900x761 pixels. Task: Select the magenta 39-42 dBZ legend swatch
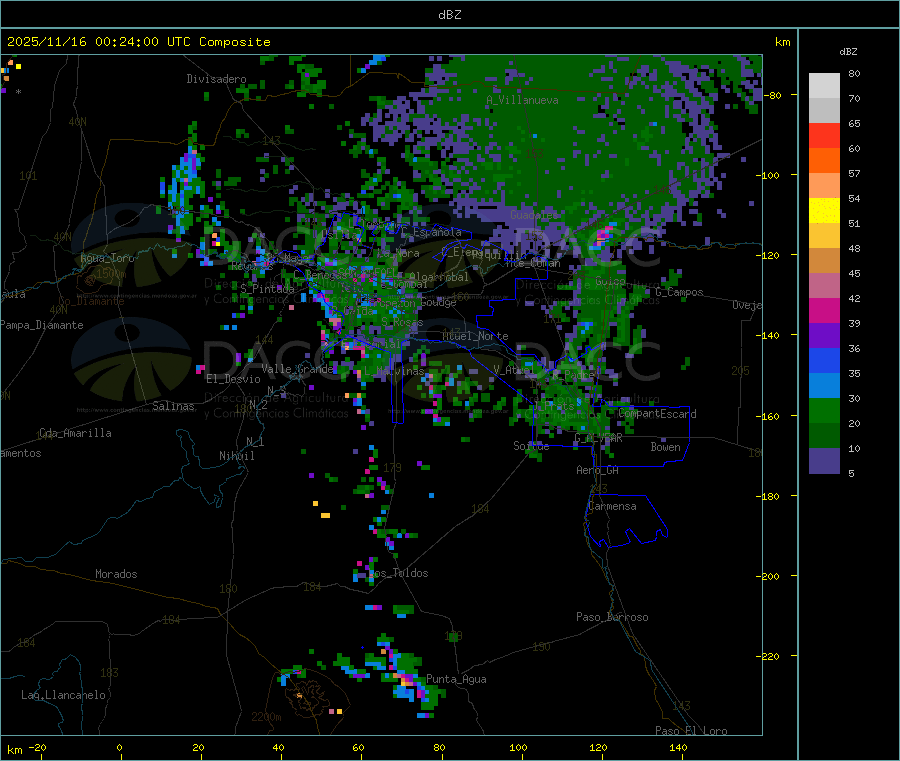824,310
